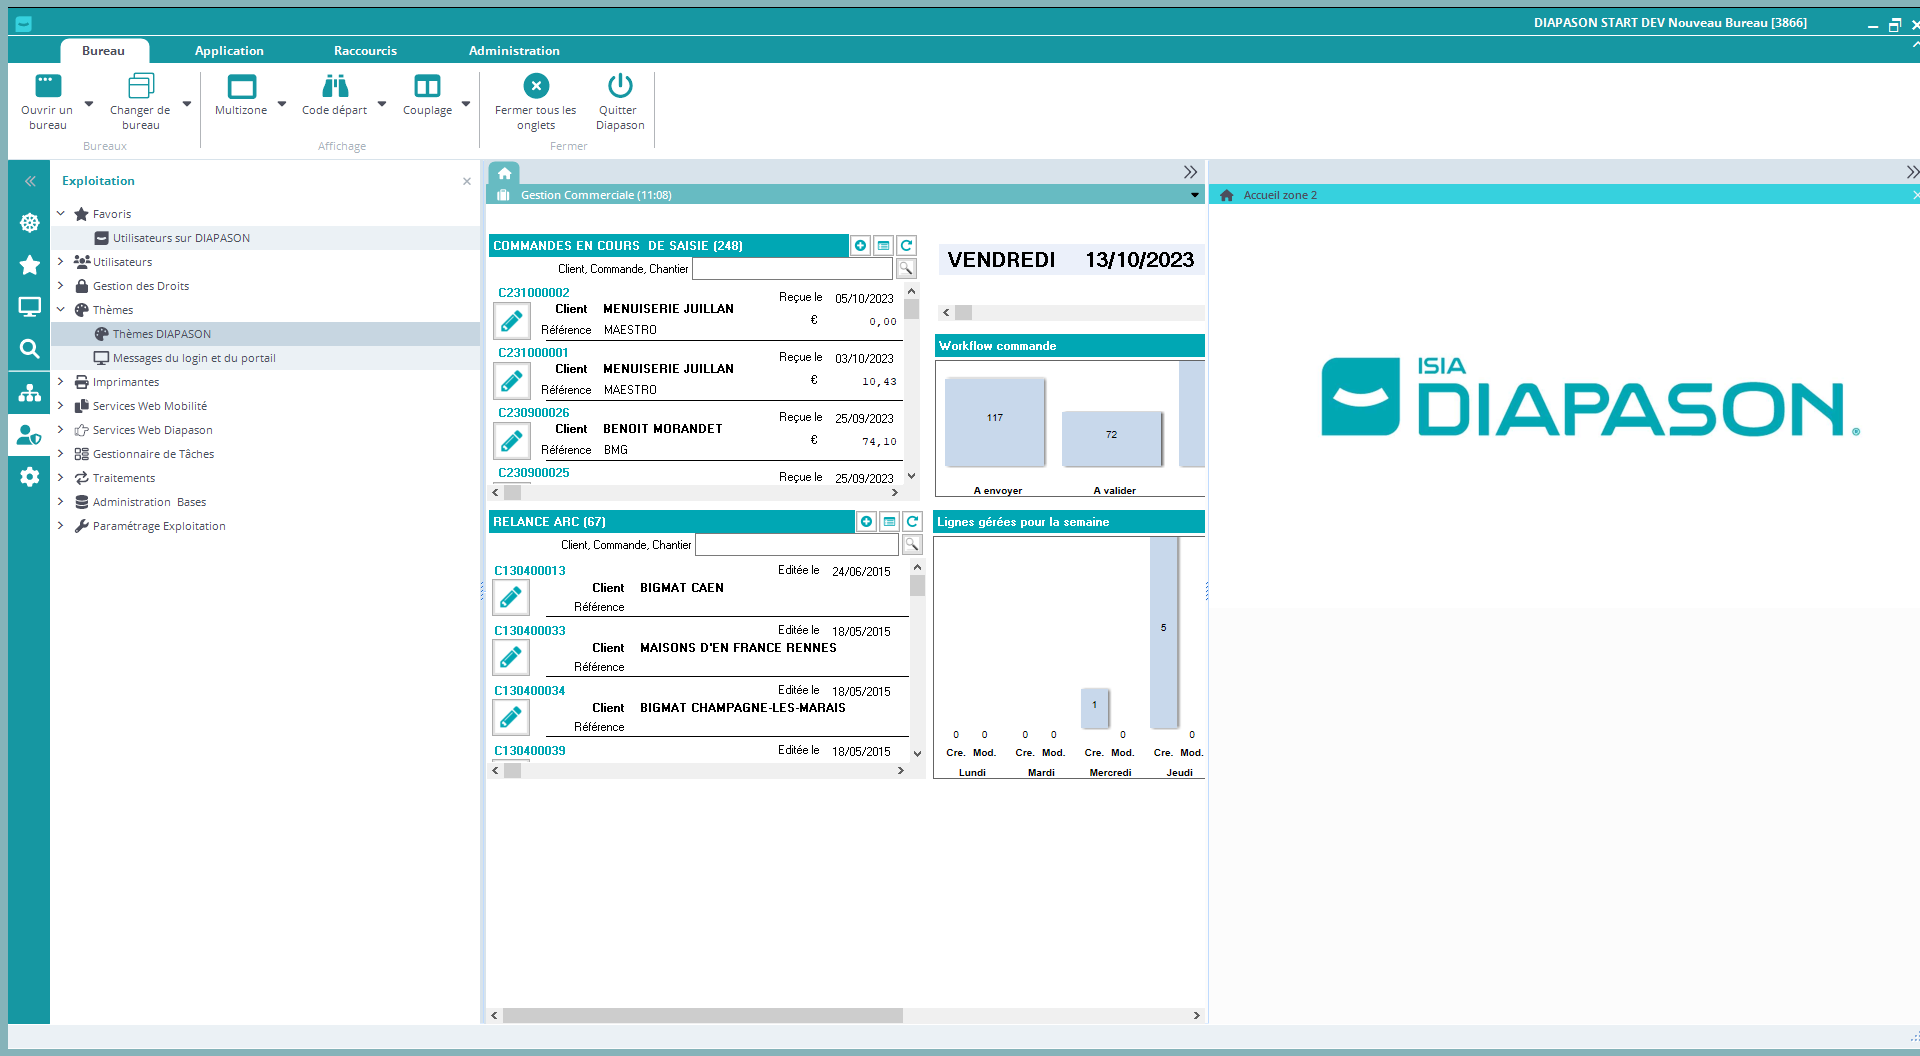The image size is (1920, 1056).
Task: Open Gestion Commerciale tab dropdown arrow
Action: coord(1194,195)
